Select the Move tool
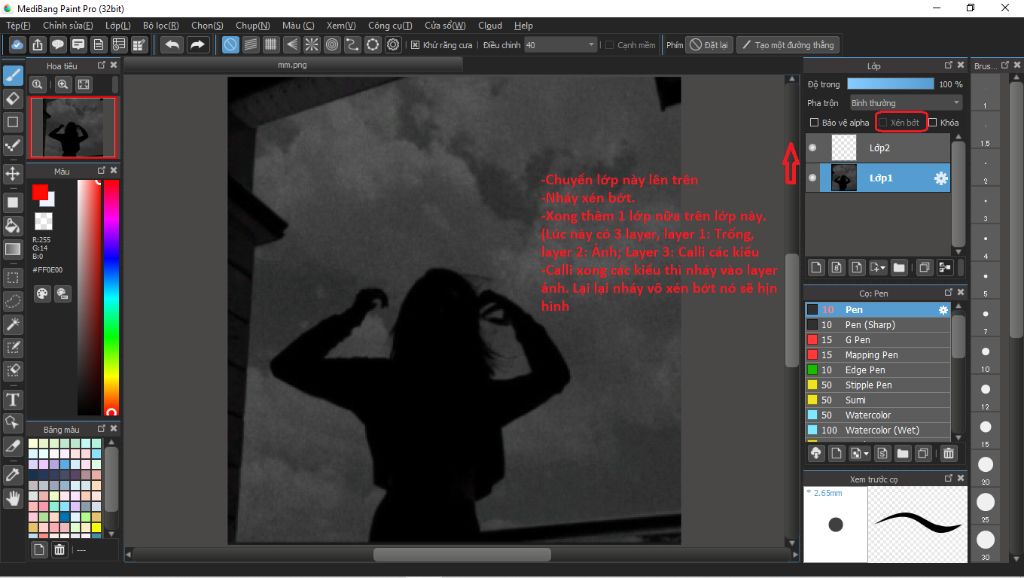 [13, 174]
